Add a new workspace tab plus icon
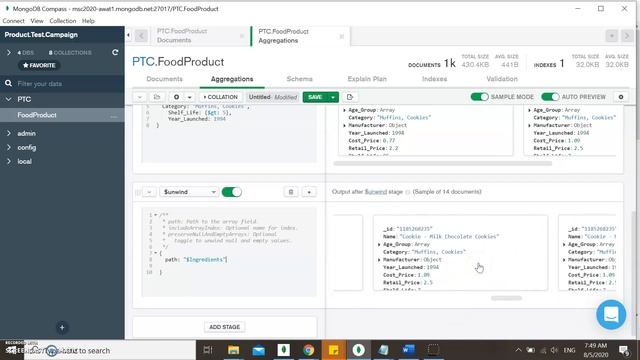This screenshot has width=640, height=360. coord(611,36)
